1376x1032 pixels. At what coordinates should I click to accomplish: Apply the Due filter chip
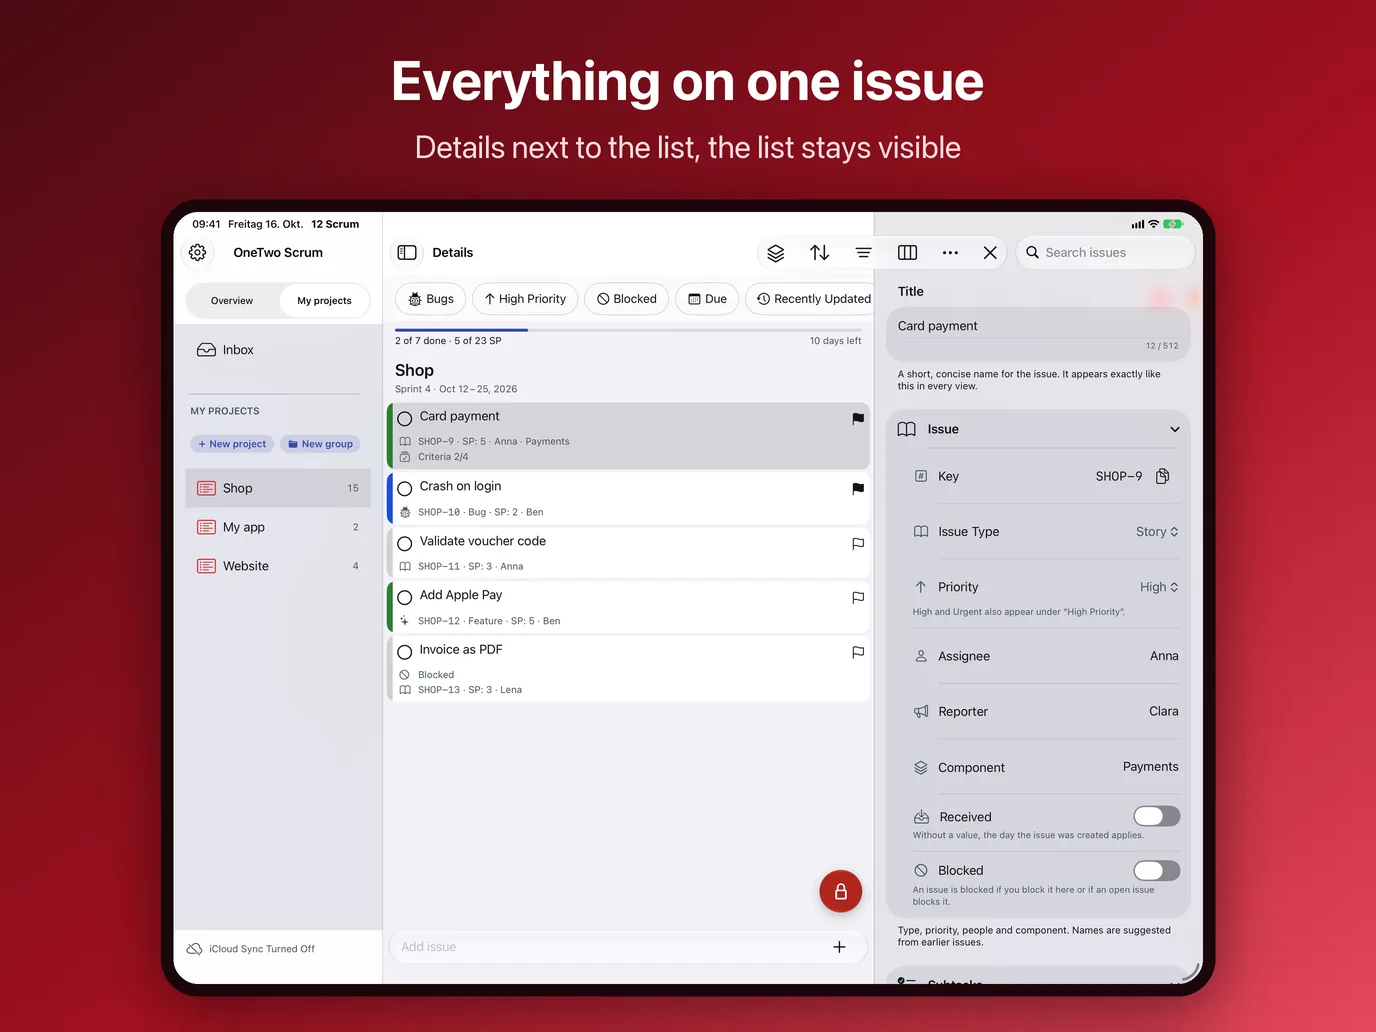[708, 299]
